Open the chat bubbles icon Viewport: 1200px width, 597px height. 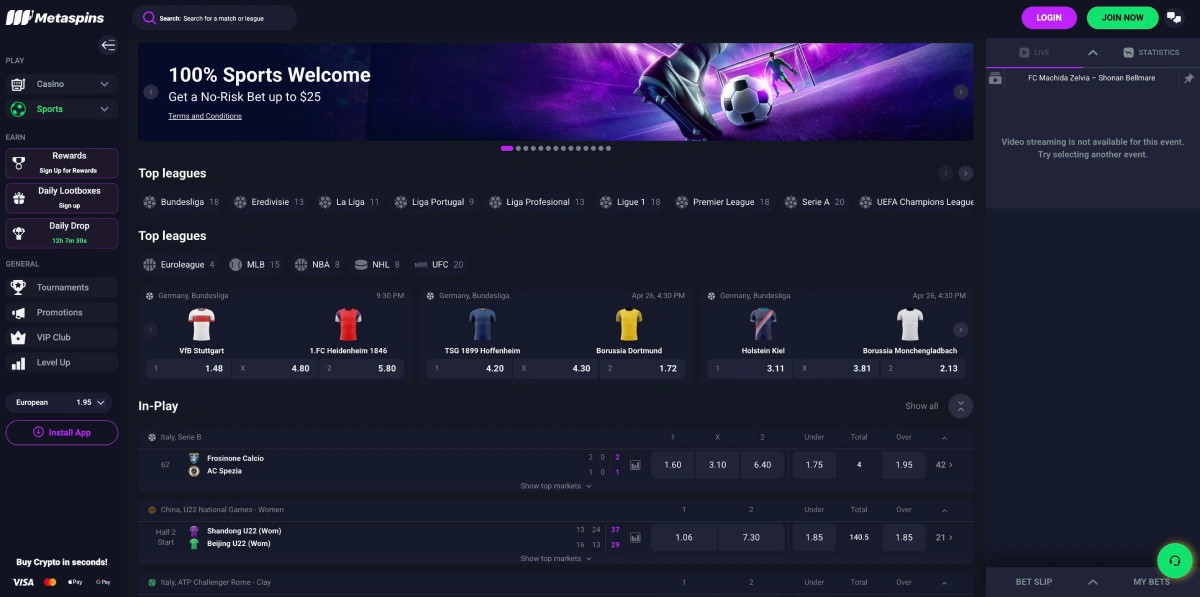click(1174, 18)
